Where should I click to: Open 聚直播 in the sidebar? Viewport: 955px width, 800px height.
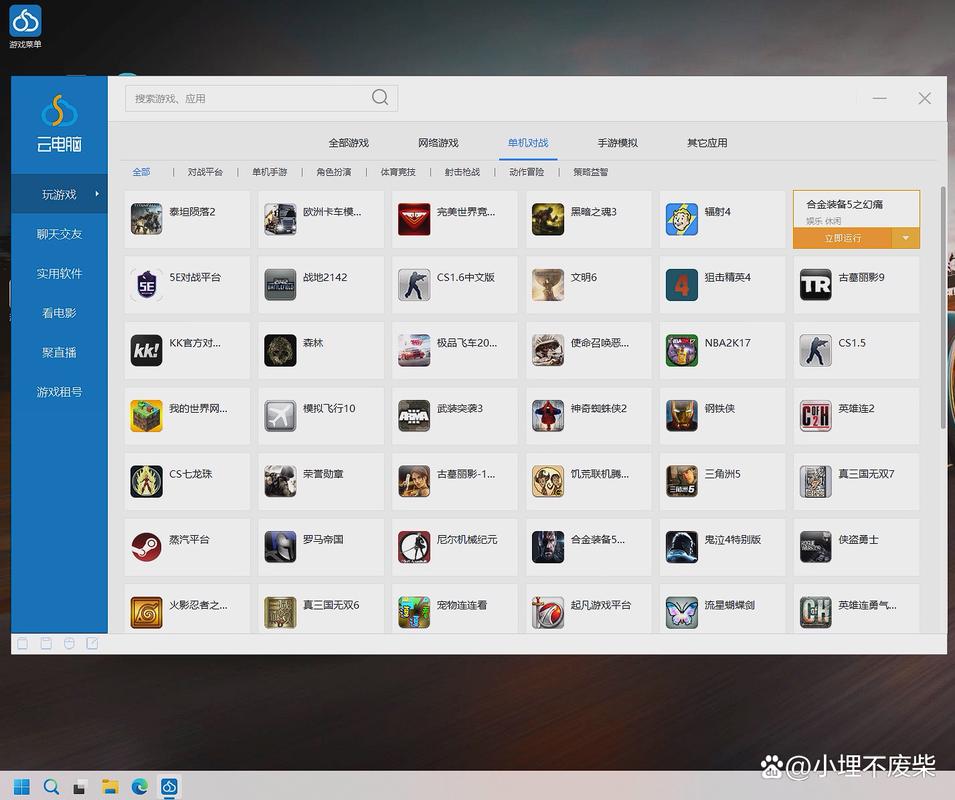pyautogui.click(x=59, y=353)
